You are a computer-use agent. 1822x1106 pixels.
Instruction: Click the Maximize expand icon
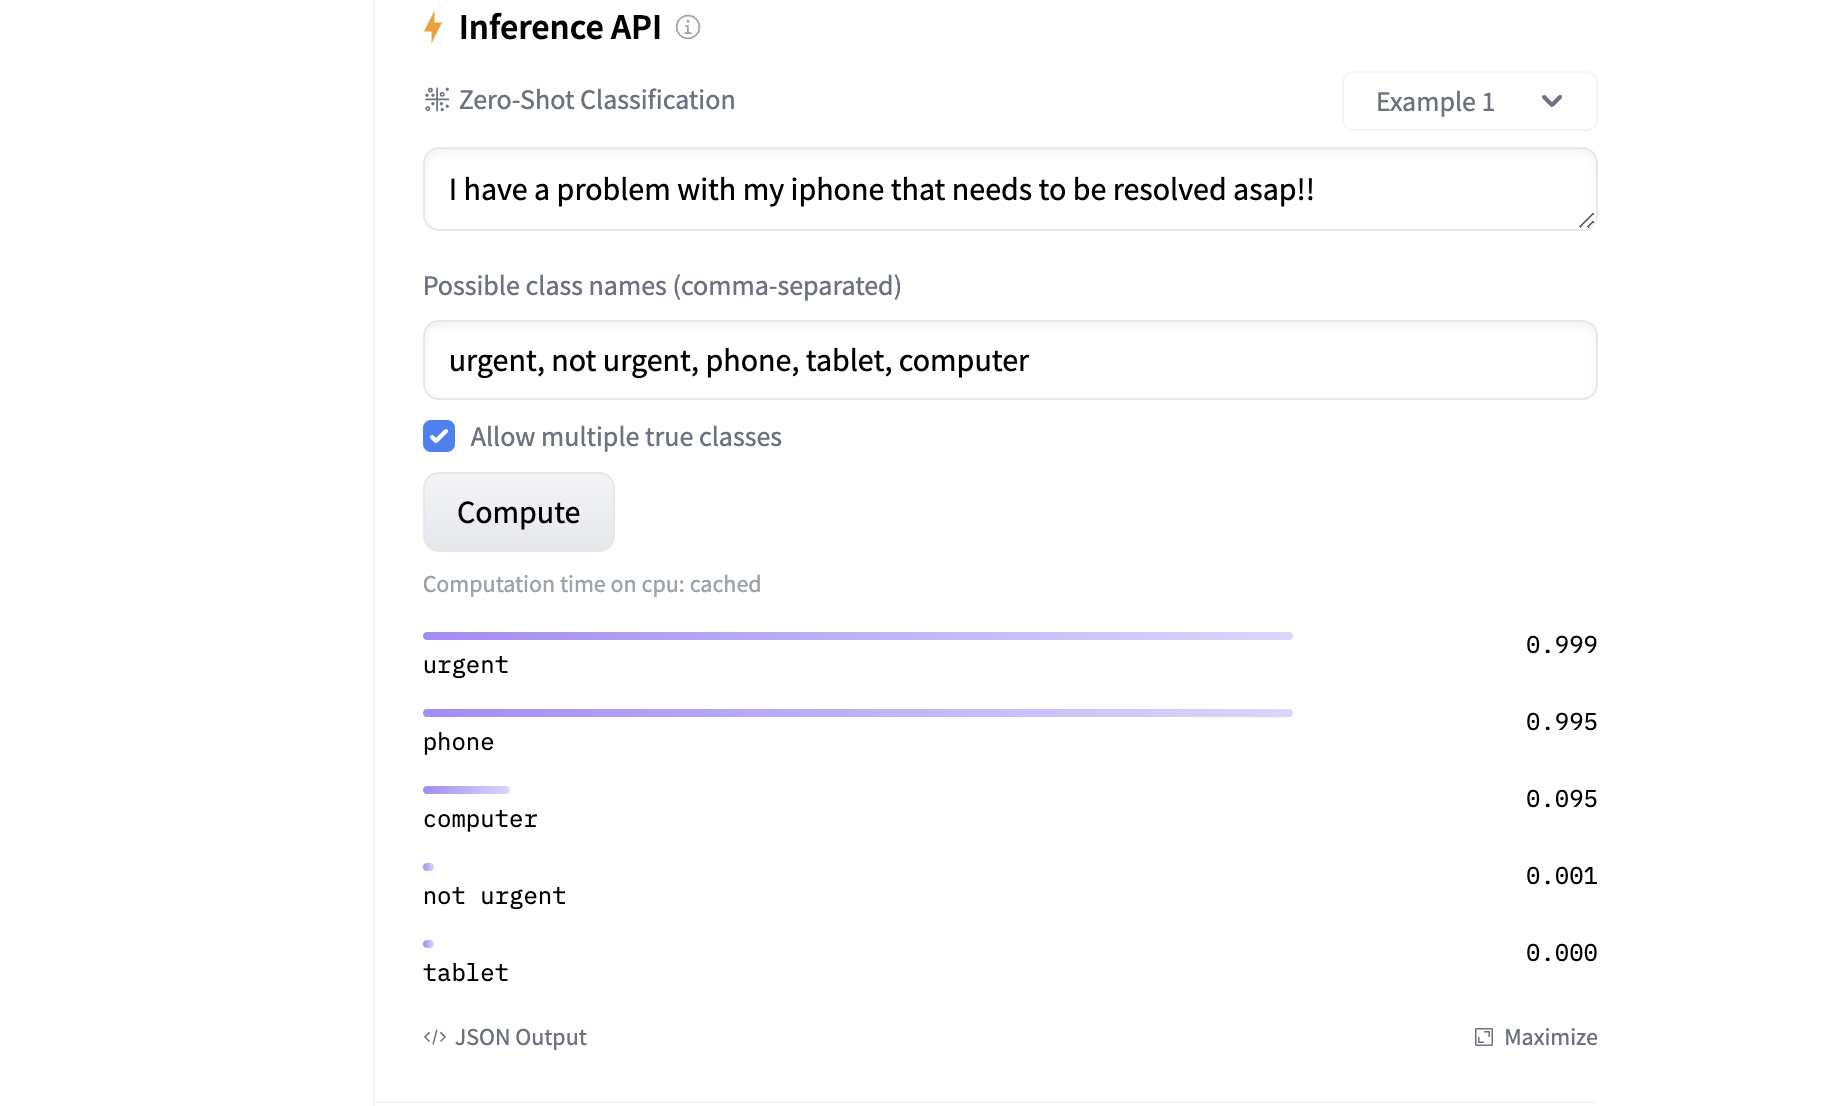click(x=1484, y=1037)
